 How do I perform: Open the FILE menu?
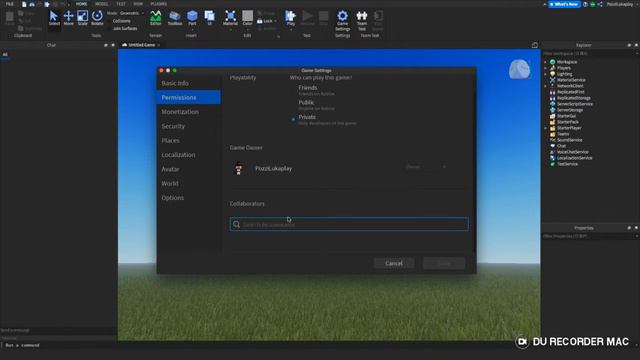click(9, 4)
